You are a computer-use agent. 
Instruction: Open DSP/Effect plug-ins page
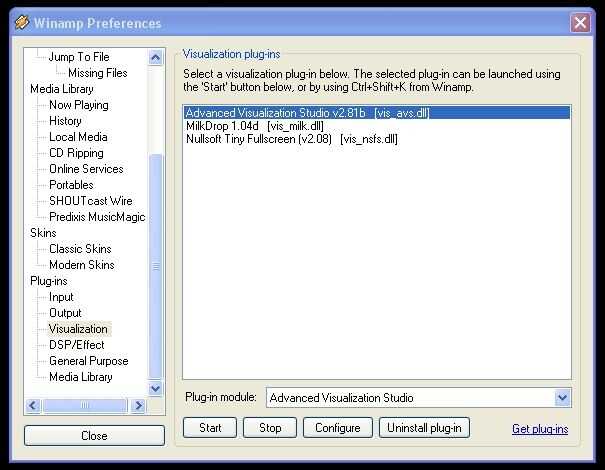pyautogui.click(x=77, y=345)
